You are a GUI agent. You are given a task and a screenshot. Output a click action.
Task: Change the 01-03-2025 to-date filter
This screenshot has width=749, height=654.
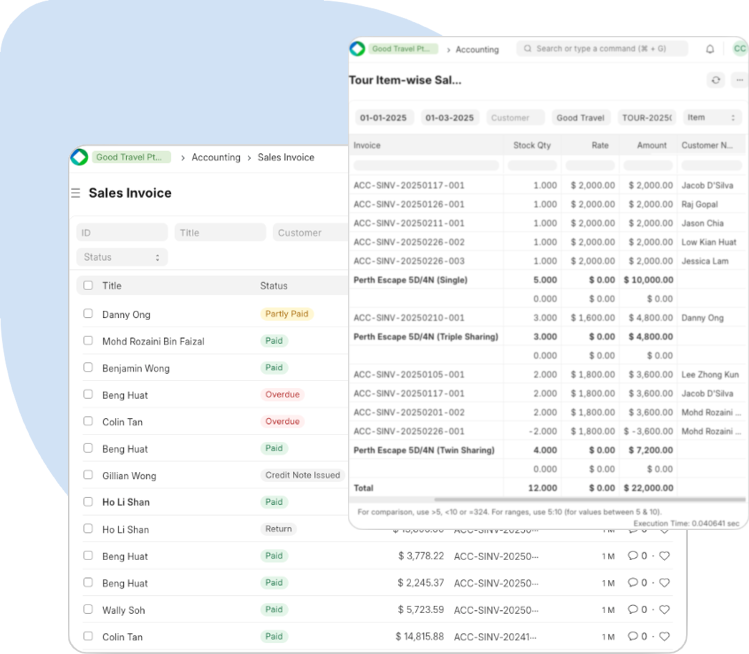[x=449, y=118]
